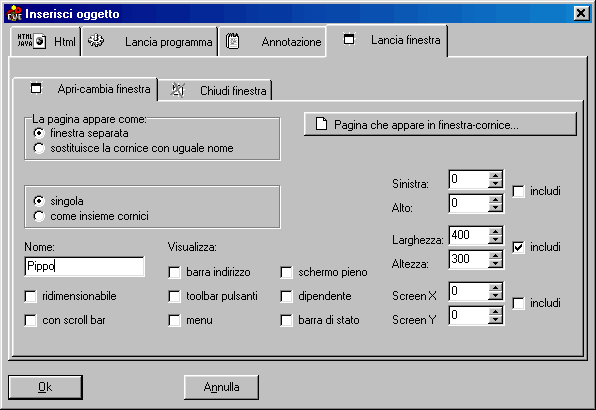This screenshot has width=596, height=410.
Task: Check the schermo pieno option
Action: pyautogui.click(x=286, y=272)
